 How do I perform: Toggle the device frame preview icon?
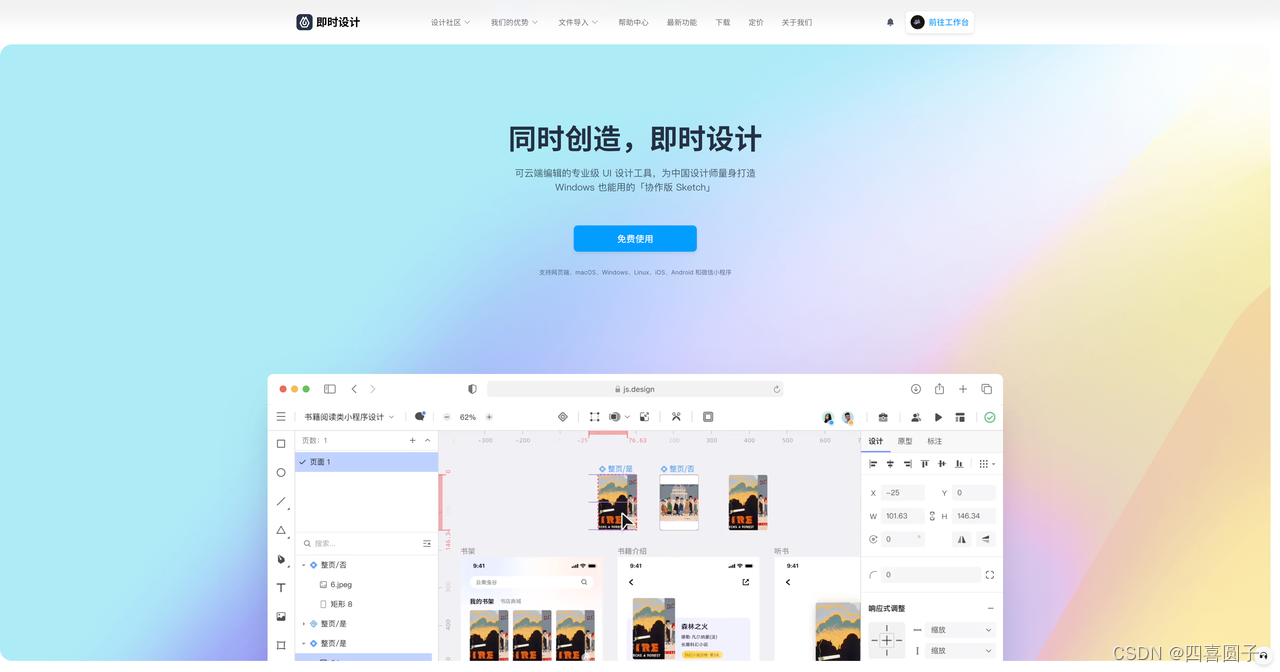tap(708, 417)
